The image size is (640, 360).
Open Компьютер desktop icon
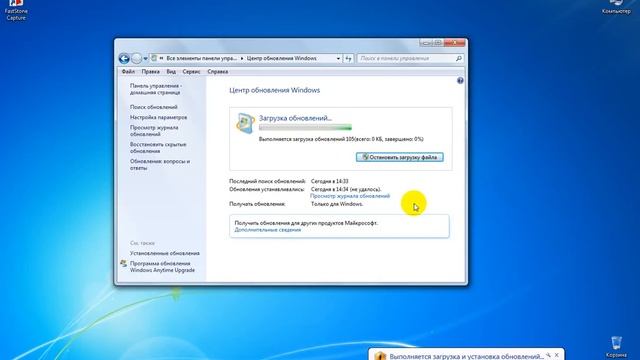(x=616, y=7)
